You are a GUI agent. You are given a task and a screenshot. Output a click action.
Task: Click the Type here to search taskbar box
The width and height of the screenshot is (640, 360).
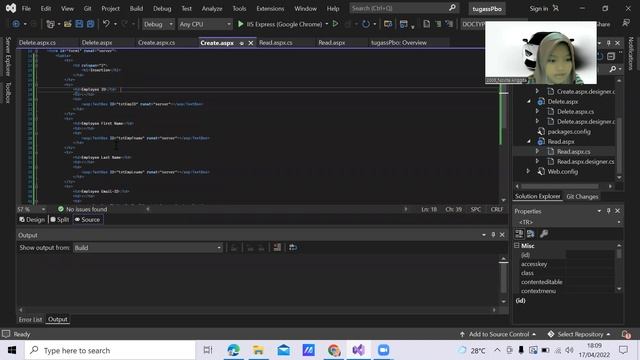[110, 350]
